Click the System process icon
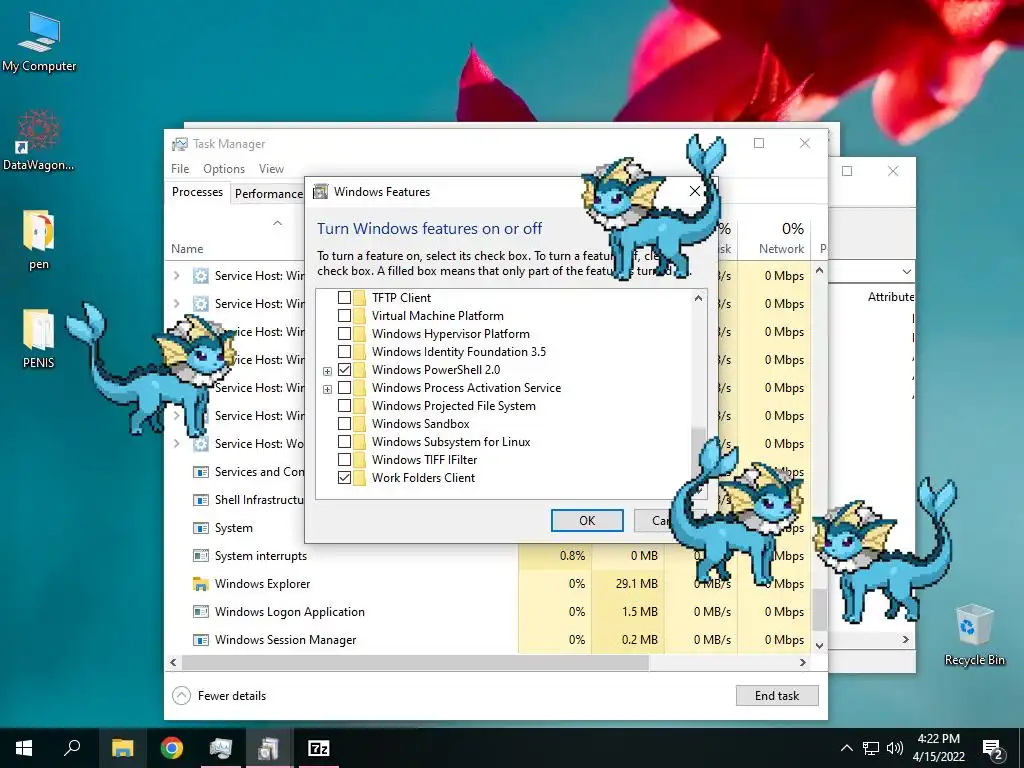 coord(200,528)
